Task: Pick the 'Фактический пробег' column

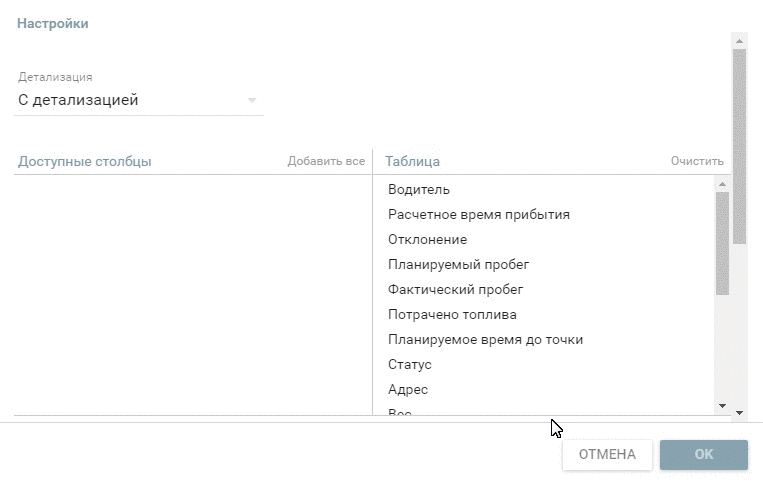Action: coord(456,289)
